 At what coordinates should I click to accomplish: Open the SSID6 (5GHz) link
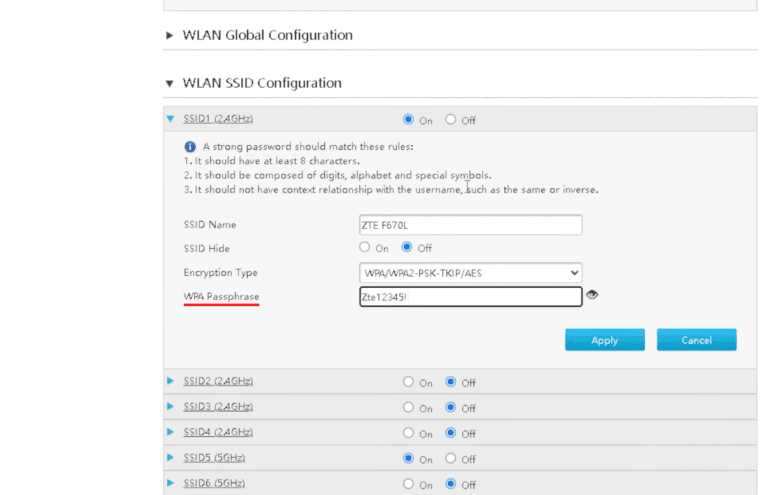tap(214, 483)
